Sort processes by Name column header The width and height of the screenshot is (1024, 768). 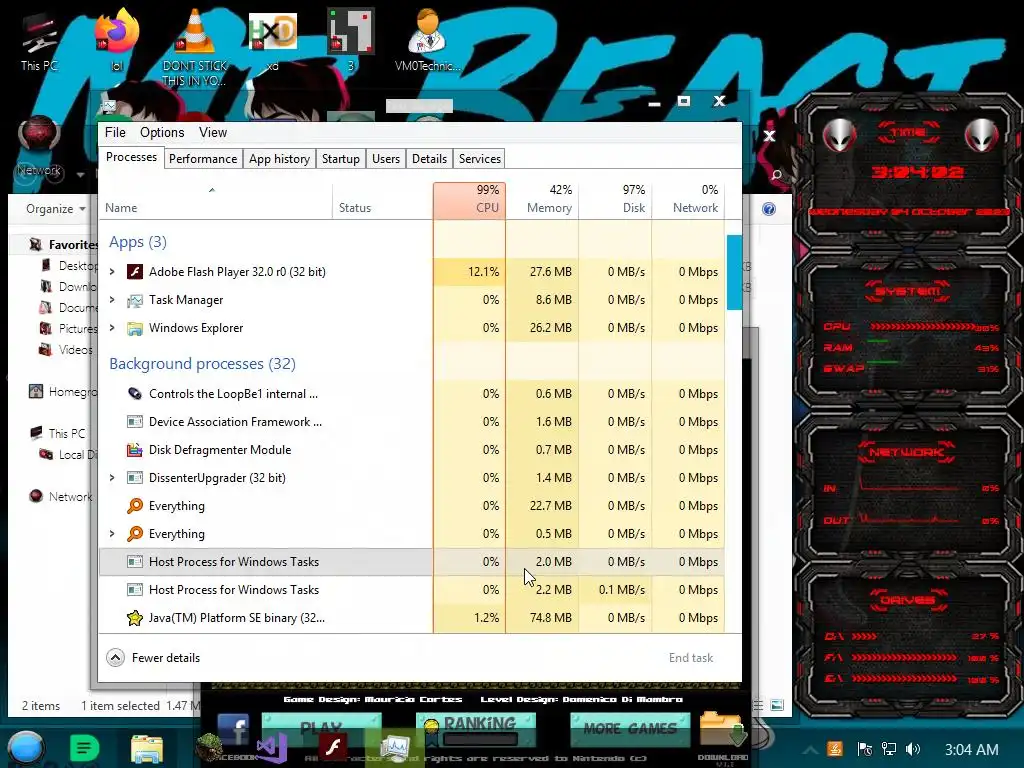coord(216,199)
